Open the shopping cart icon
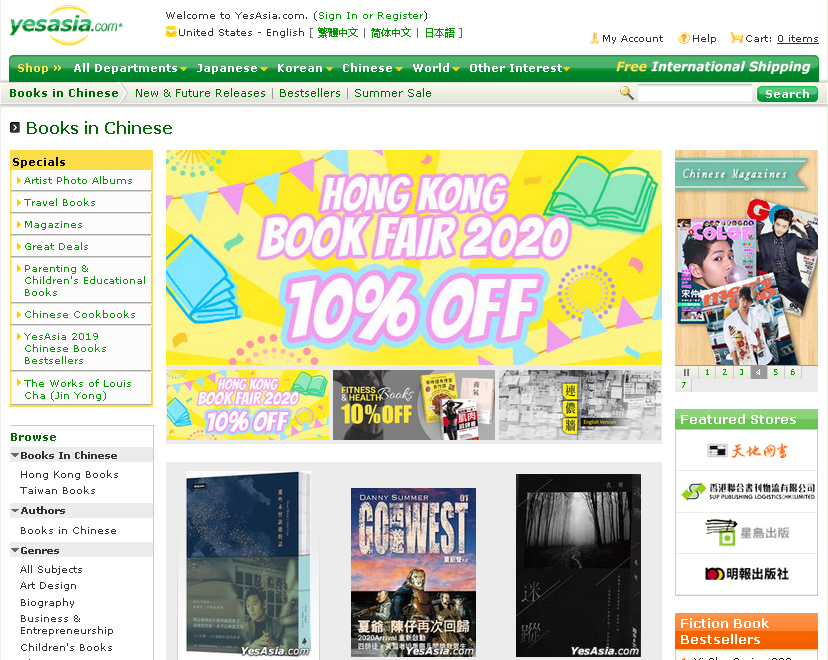828x660 pixels. coord(737,38)
